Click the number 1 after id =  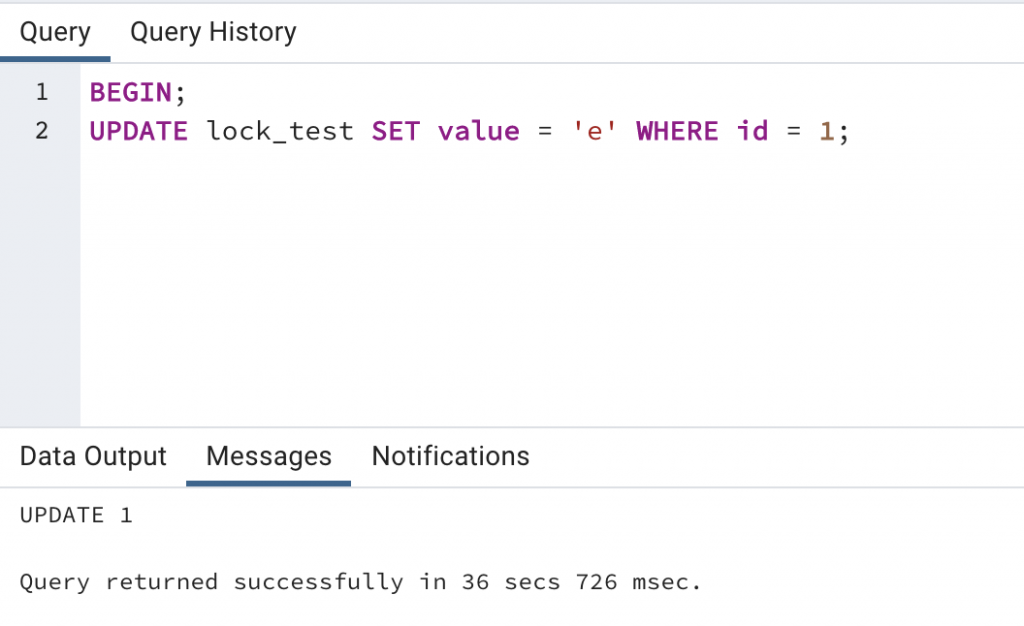pyautogui.click(x=826, y=131)
